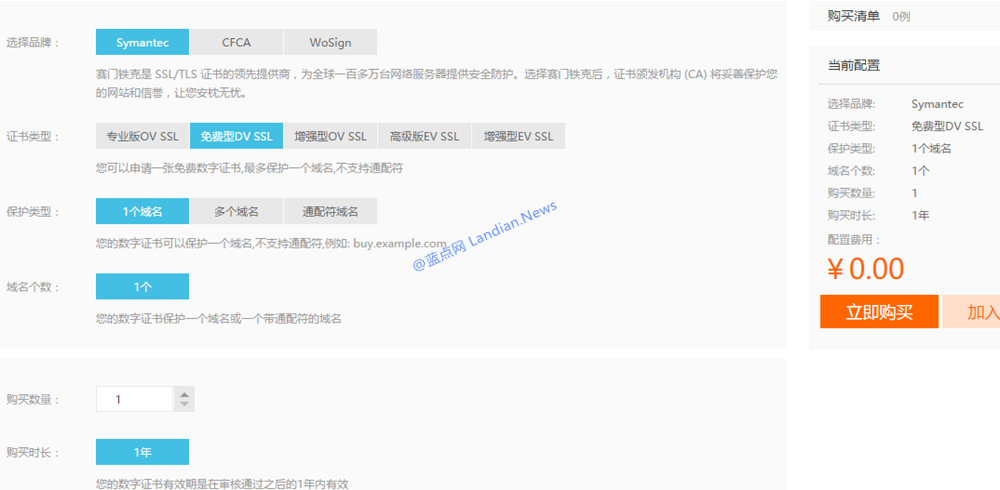Select 通配符域名 protection type

(x=330, y=211)
